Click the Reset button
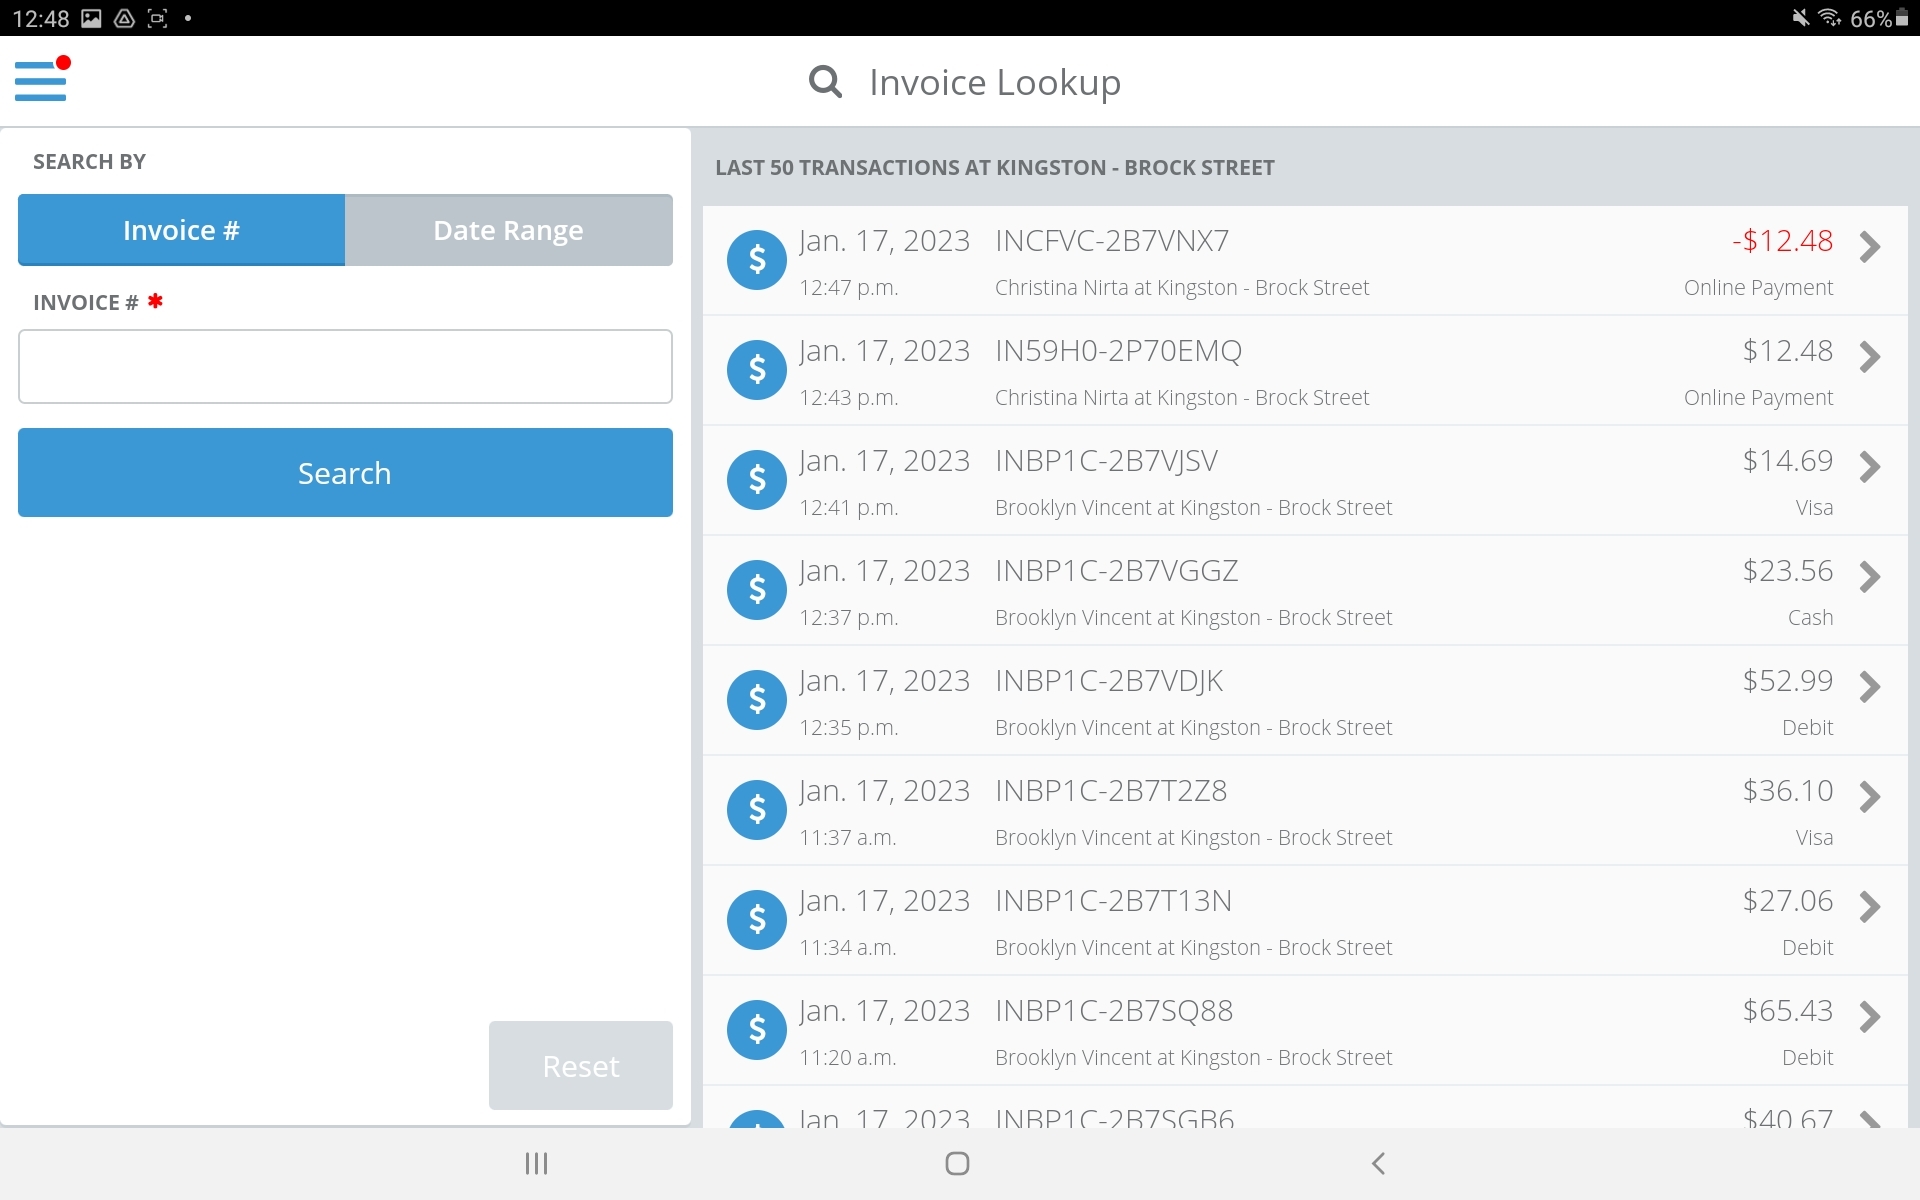 point(580,1065)
